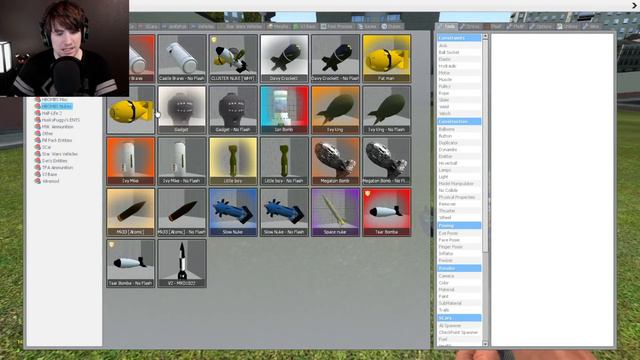Open the Half-Life 2 entity category
The image size is (640, 360).
pyautogui.click(x=49, y=113)
